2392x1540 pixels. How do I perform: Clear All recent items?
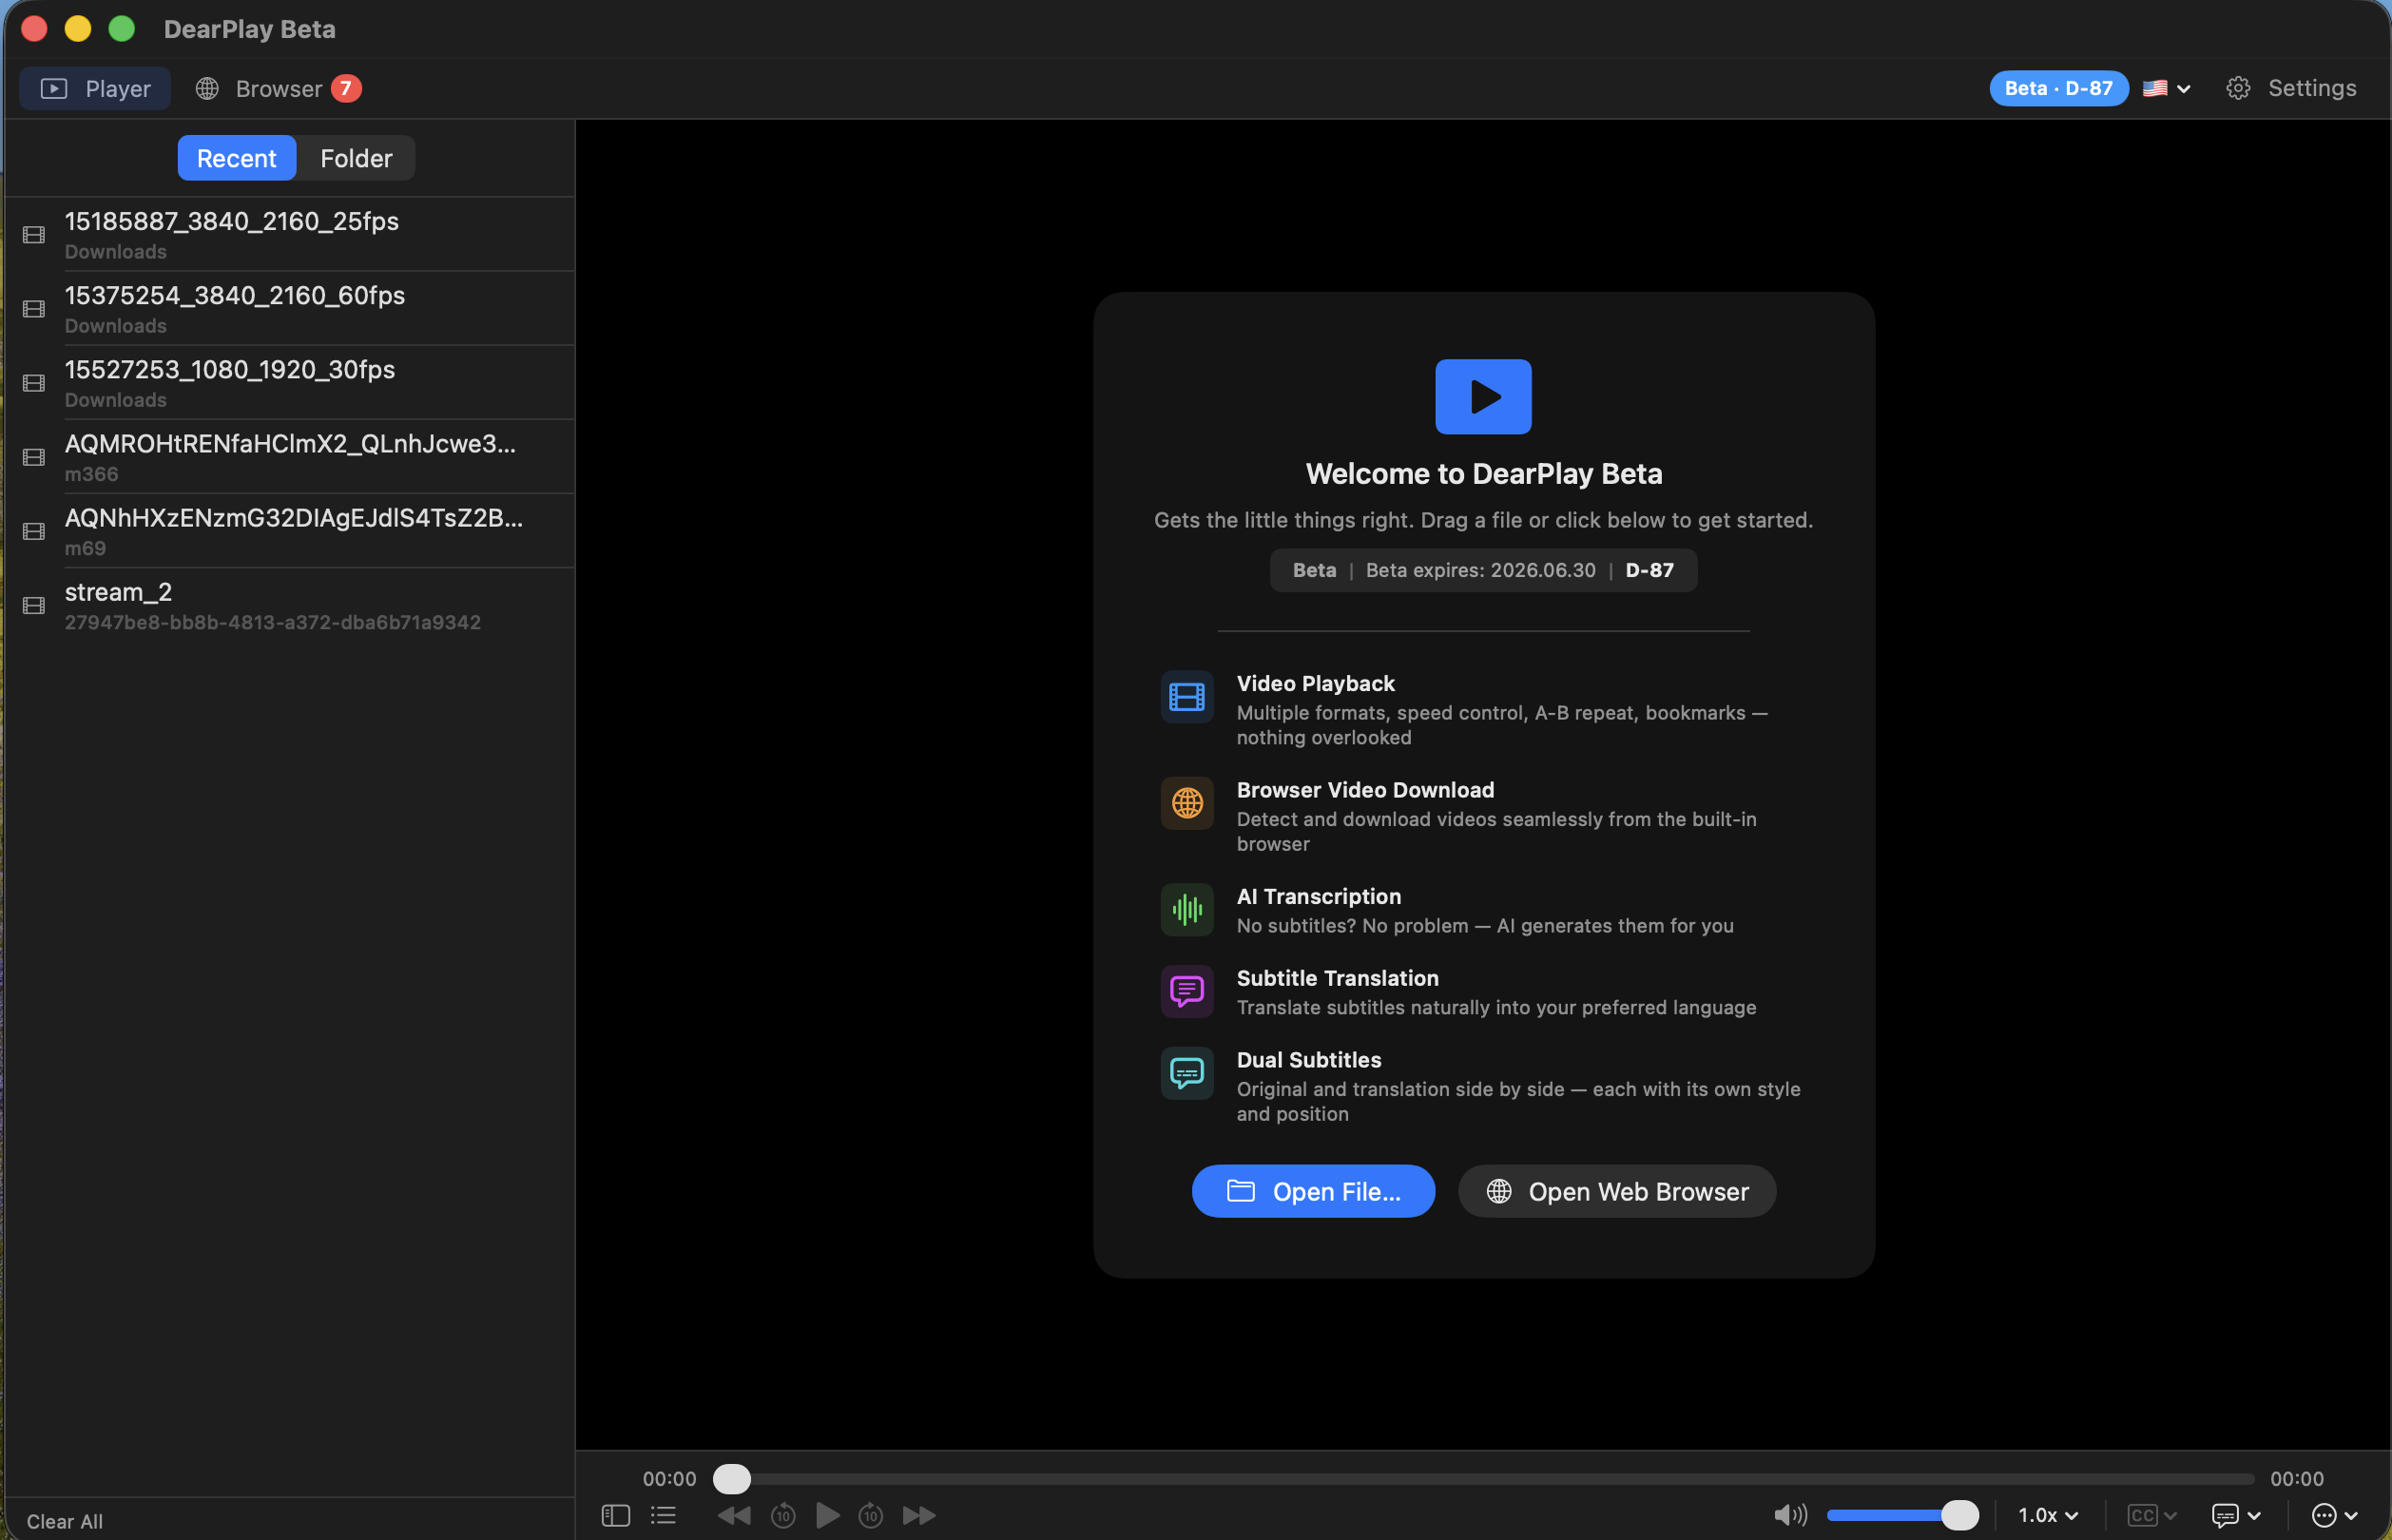[65, 1521]
